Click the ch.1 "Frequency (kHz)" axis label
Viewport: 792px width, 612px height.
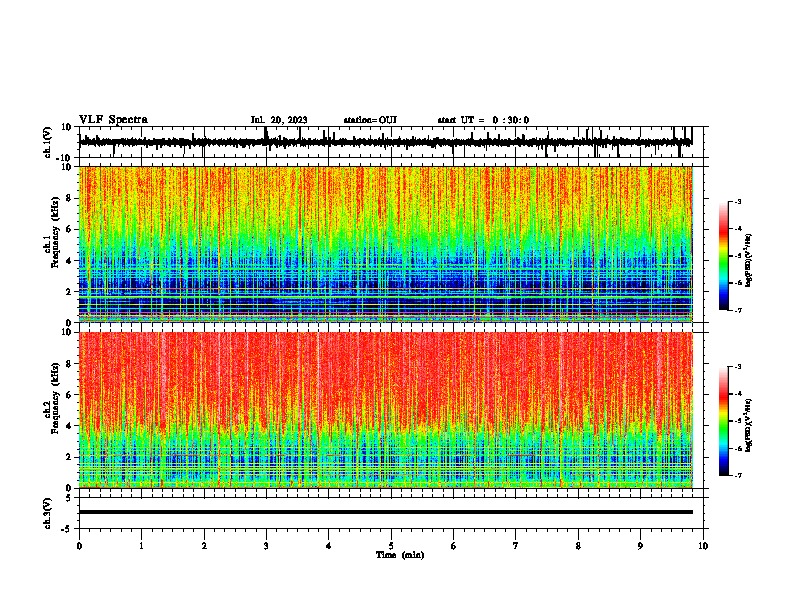[55, 232]
